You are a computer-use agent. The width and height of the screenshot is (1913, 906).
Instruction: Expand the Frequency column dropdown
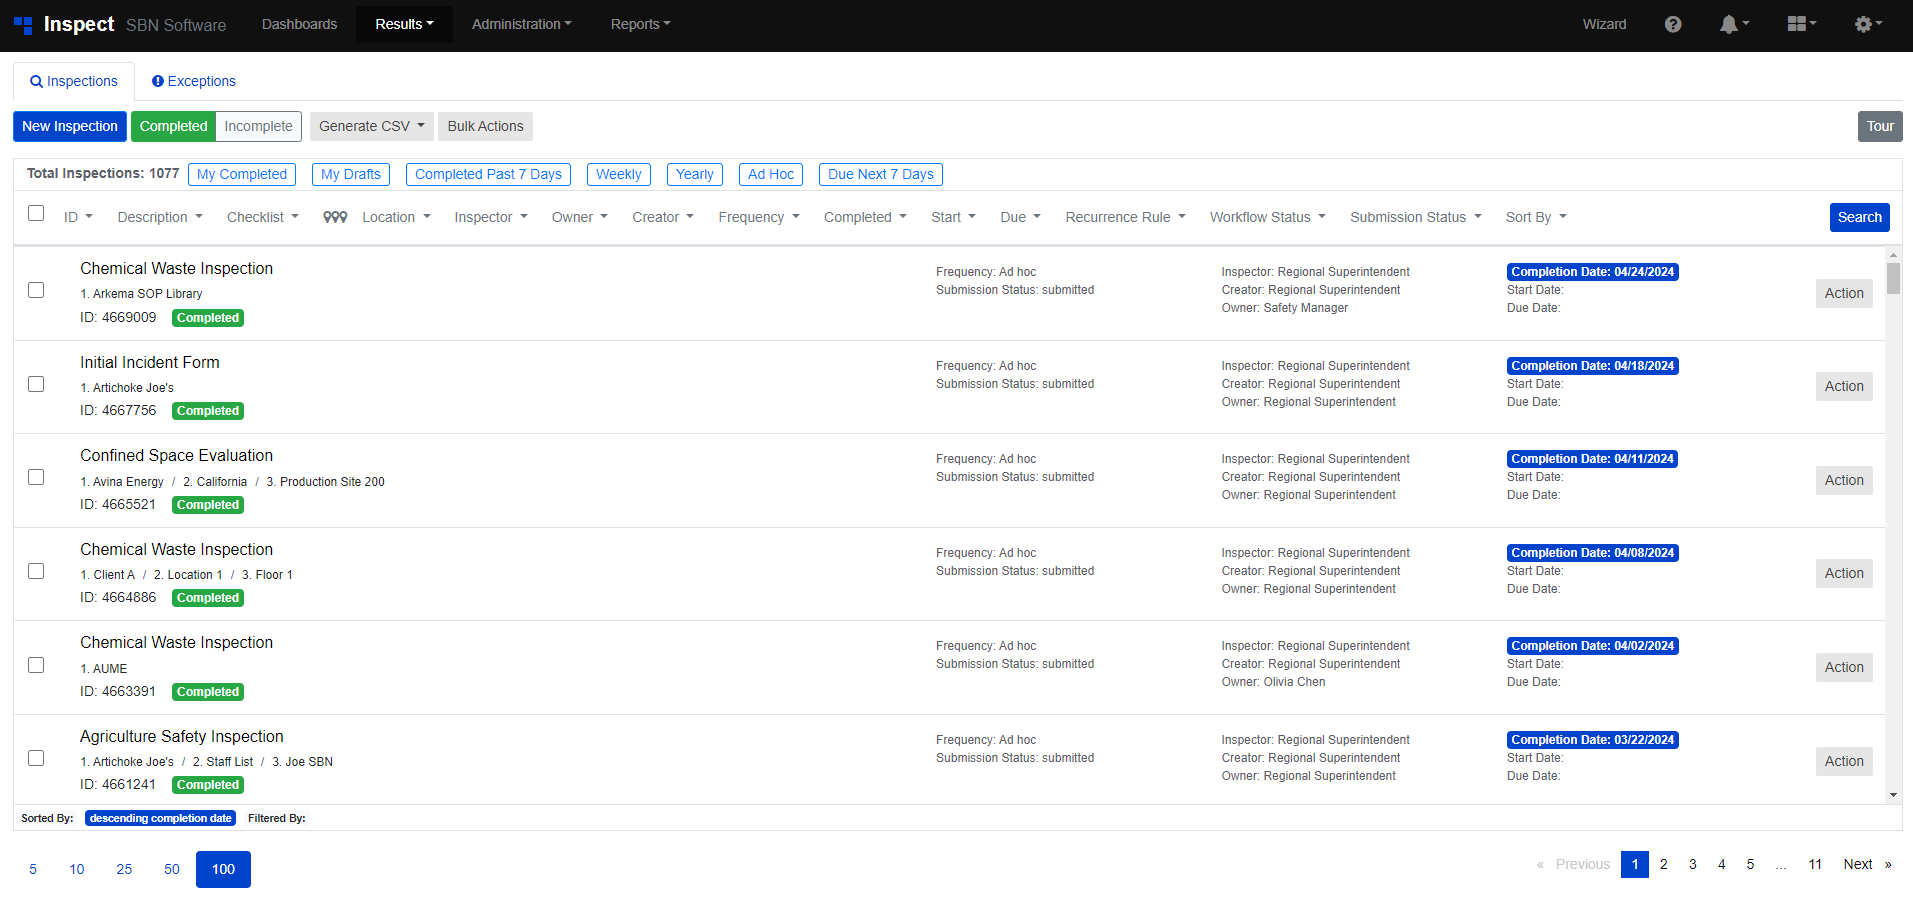(x=758, y=217)
